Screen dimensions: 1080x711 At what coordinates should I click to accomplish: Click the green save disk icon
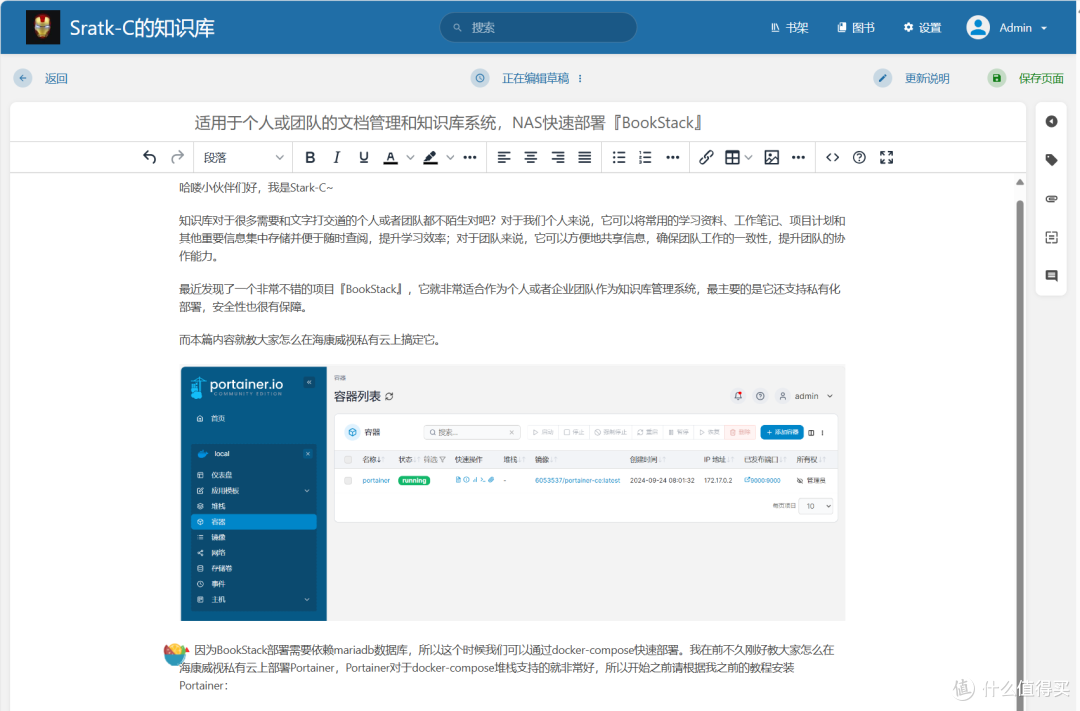(x=997, y=78)
